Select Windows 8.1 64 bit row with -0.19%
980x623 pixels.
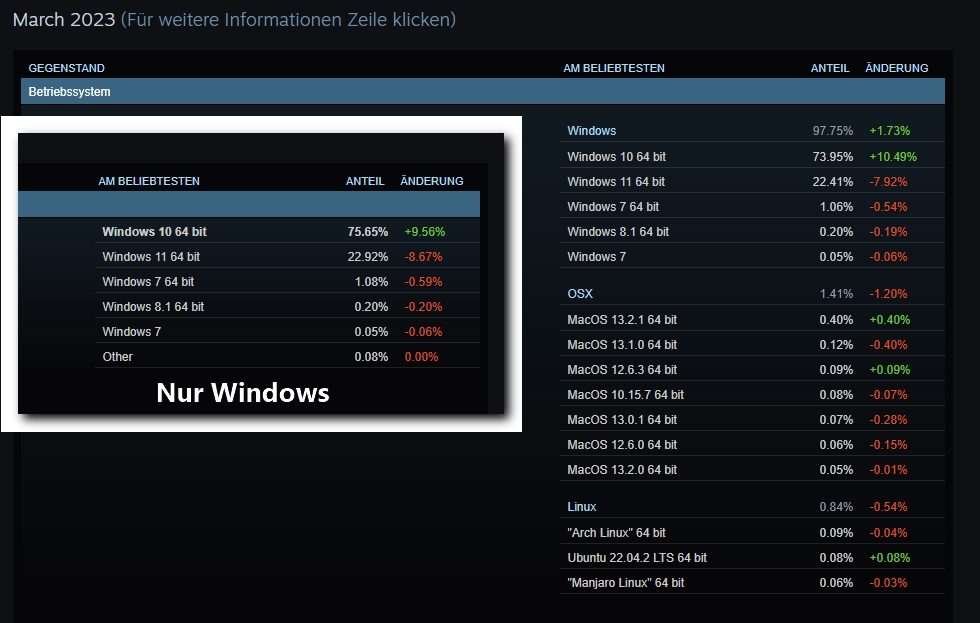[752, 231]
